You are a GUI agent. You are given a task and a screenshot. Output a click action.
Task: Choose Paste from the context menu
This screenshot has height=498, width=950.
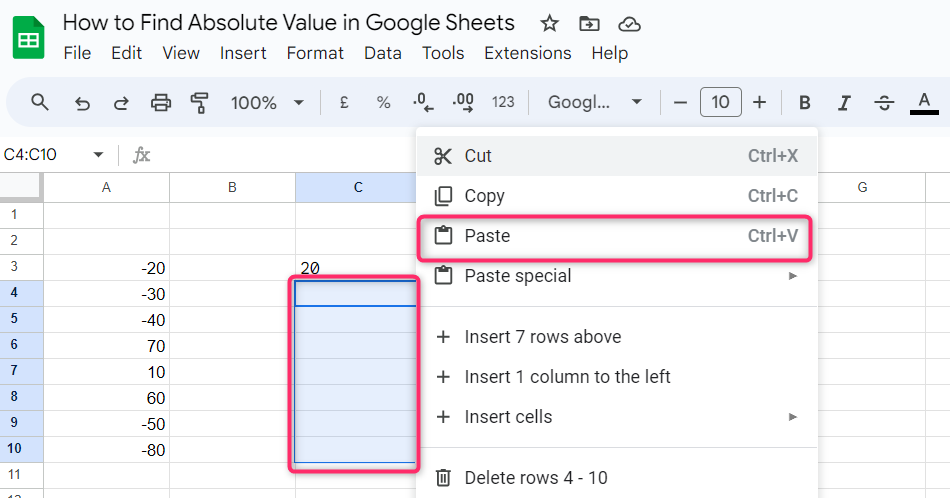[x=615, y=237]
